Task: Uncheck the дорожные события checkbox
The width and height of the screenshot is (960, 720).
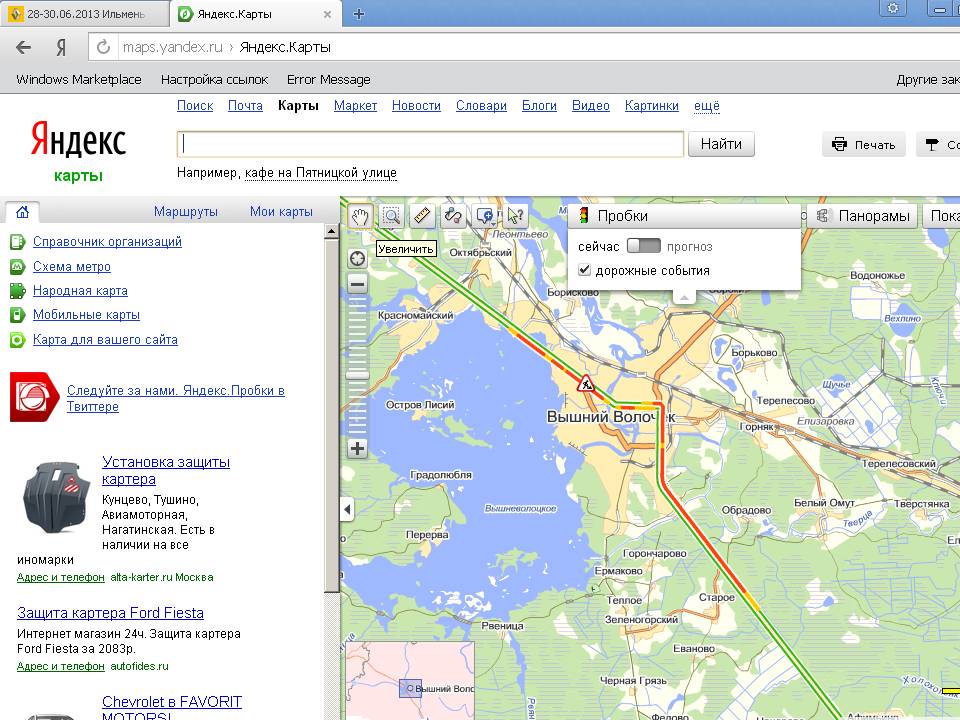Action: [586, 270]
